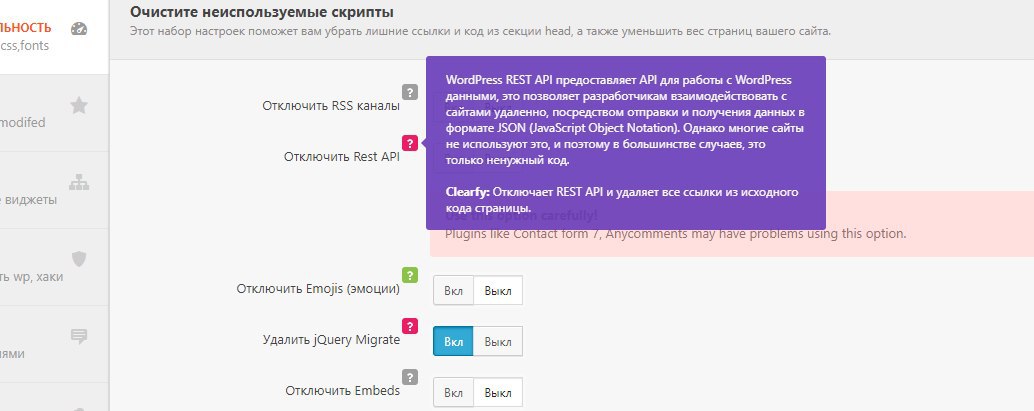Click the Отключить Rest API label

coord(341,157)
